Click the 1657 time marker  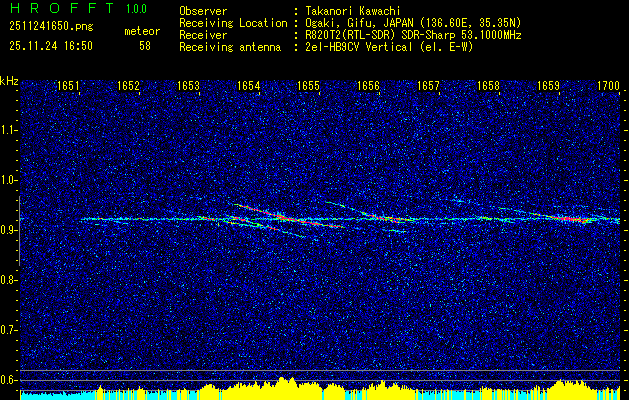(428, 86)
